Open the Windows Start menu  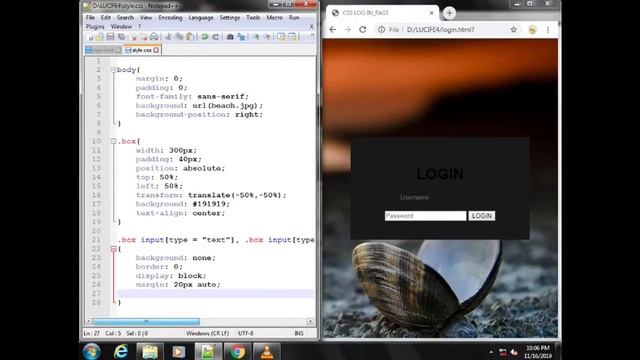(91, 351)
